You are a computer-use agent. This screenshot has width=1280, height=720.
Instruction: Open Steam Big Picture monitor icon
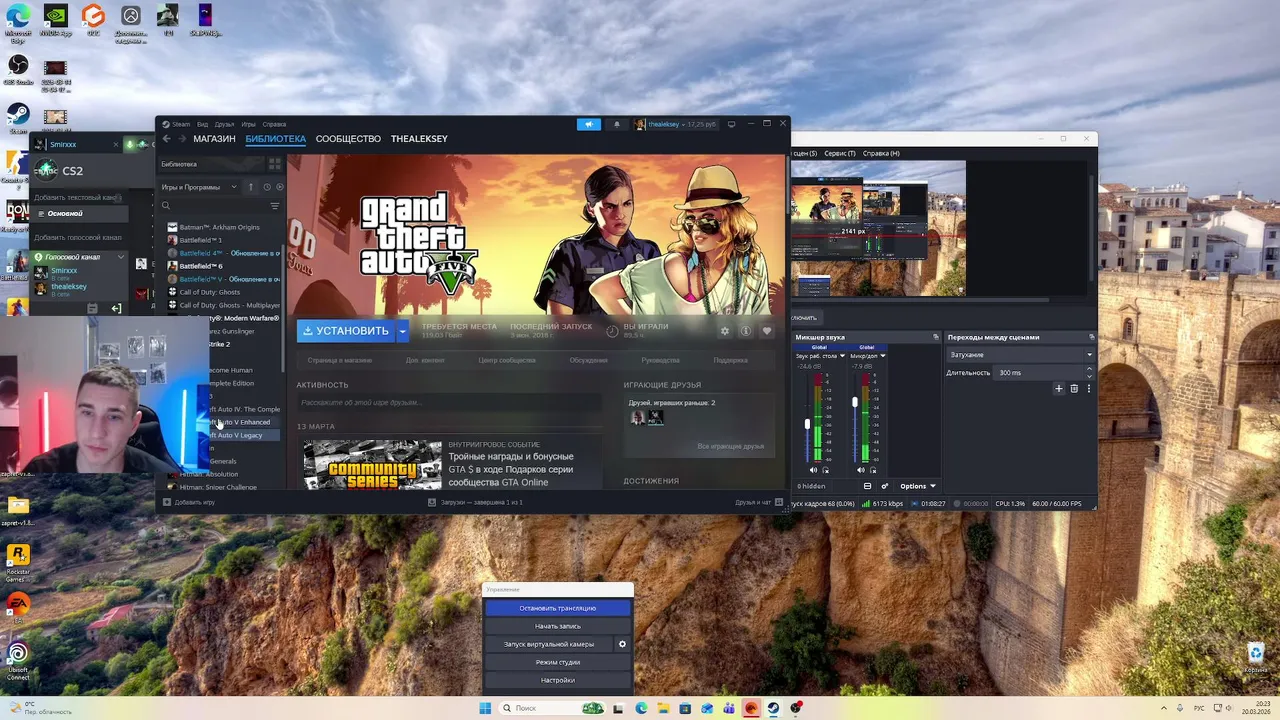pyautogui.click(x=731, y=124)
